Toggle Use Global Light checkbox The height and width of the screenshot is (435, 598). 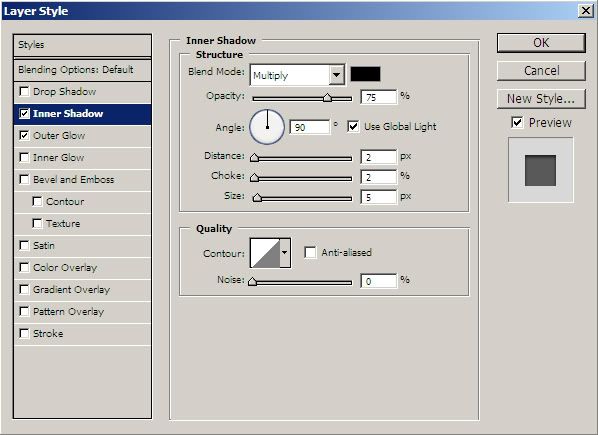353,127
